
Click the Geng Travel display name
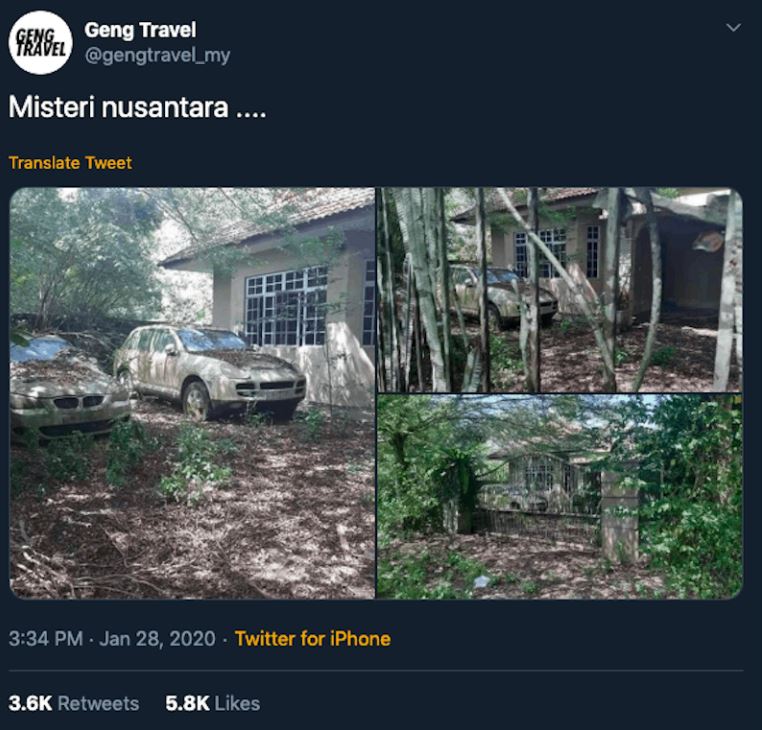[x=140, y=30]
